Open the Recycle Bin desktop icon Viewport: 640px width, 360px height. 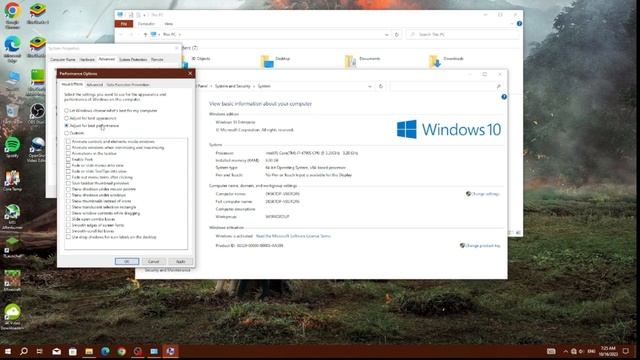point(12,114)
